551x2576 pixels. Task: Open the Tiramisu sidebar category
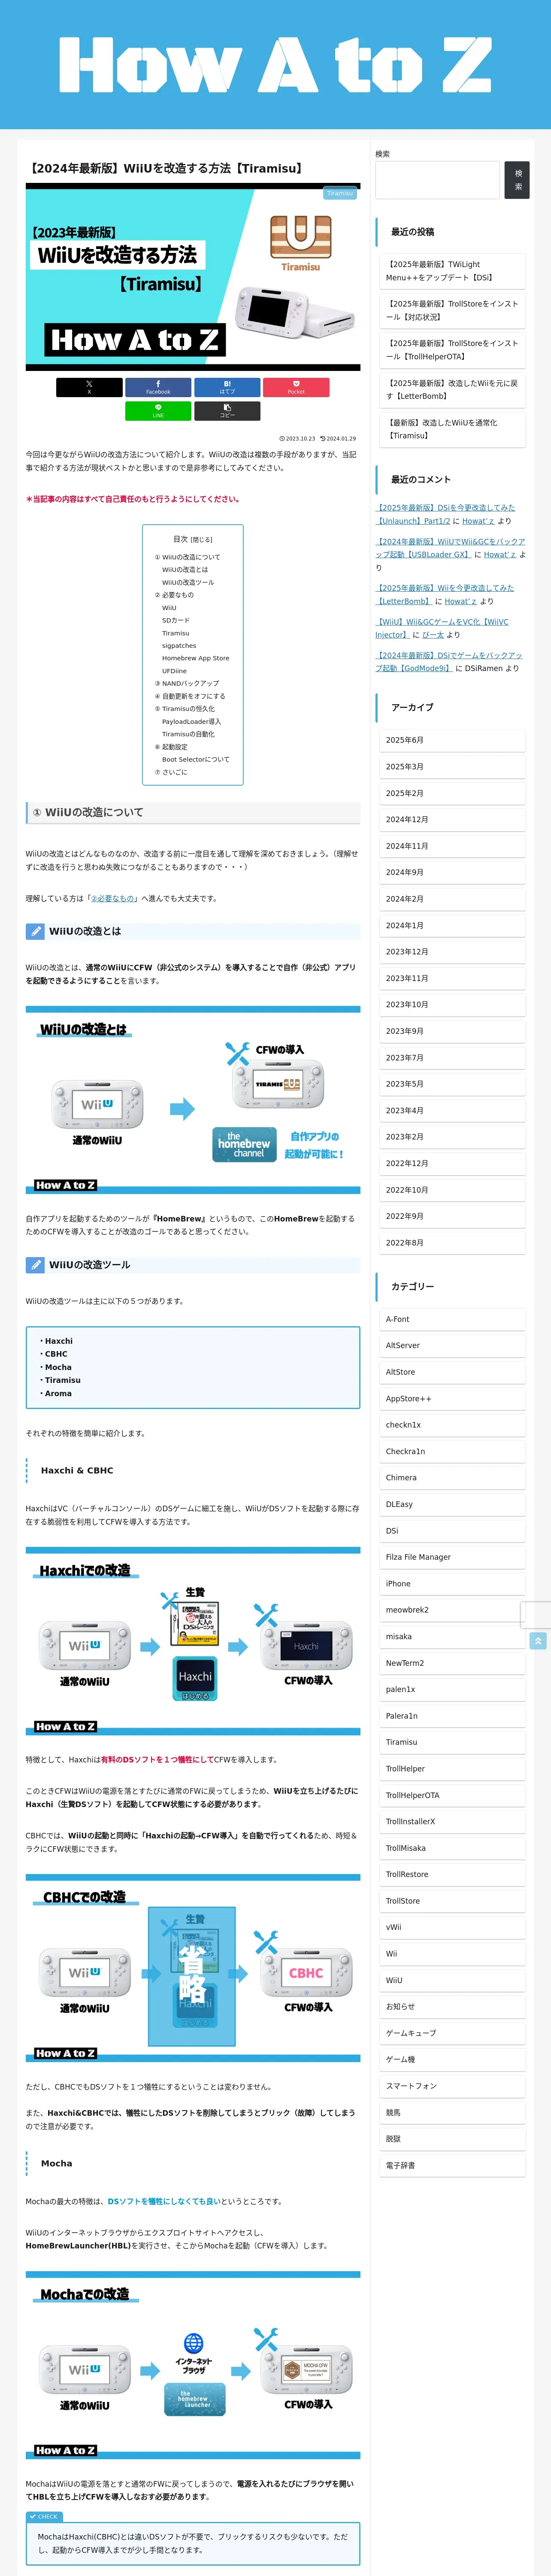[452, 1742]
